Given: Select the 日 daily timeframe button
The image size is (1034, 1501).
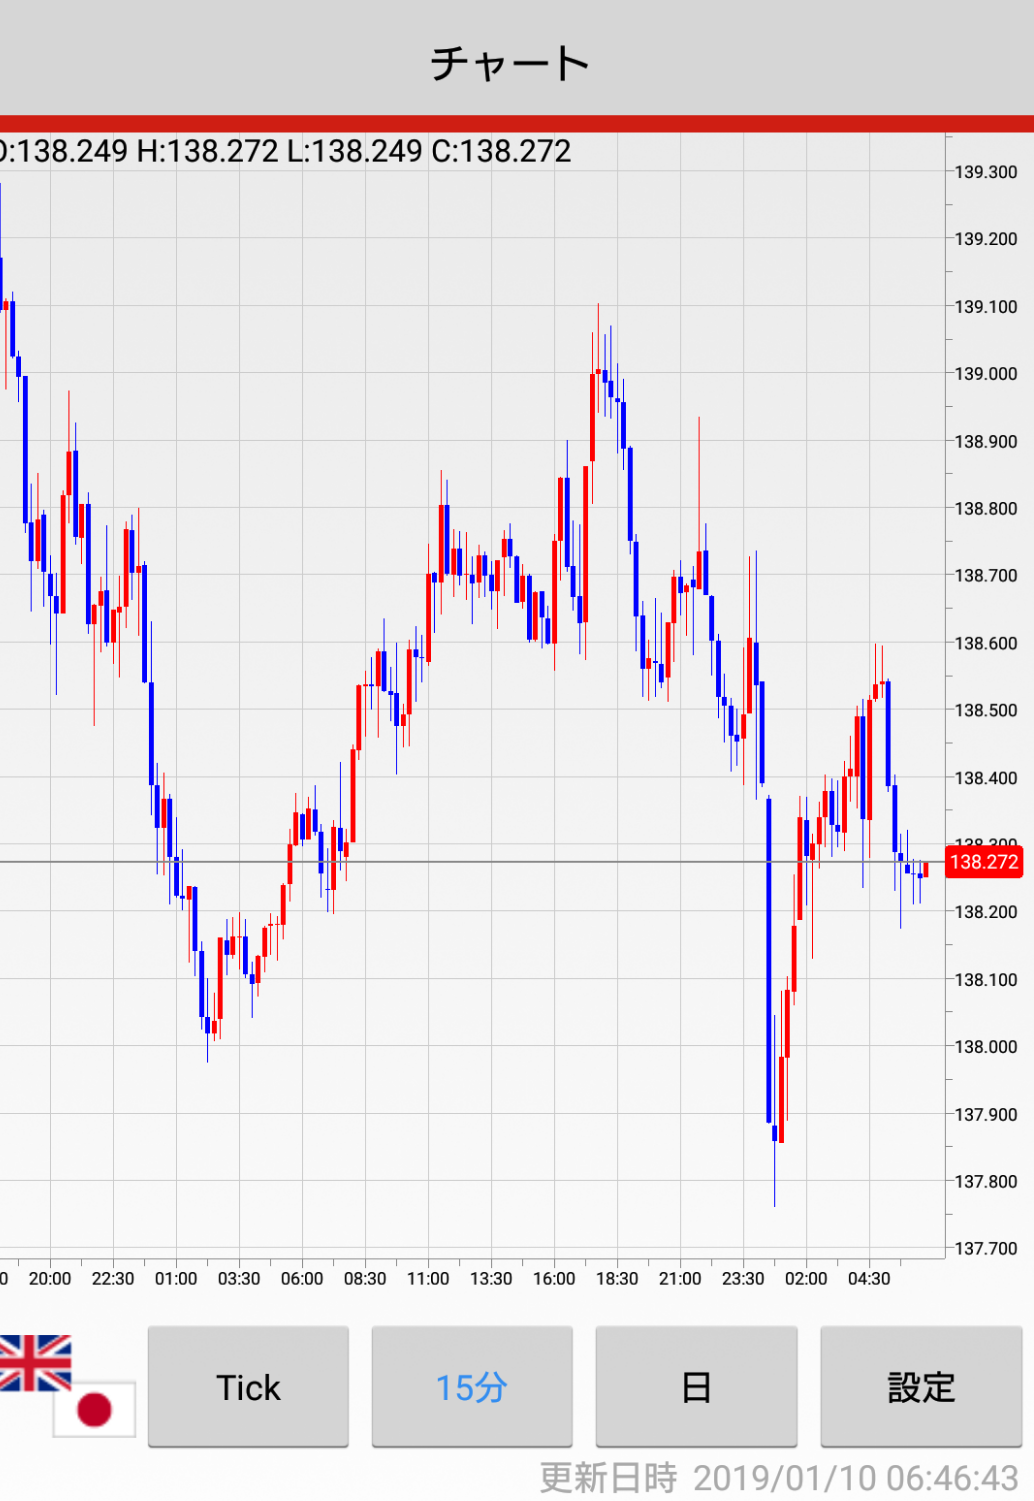Looking at the screenshot, I should (696, 1387).
